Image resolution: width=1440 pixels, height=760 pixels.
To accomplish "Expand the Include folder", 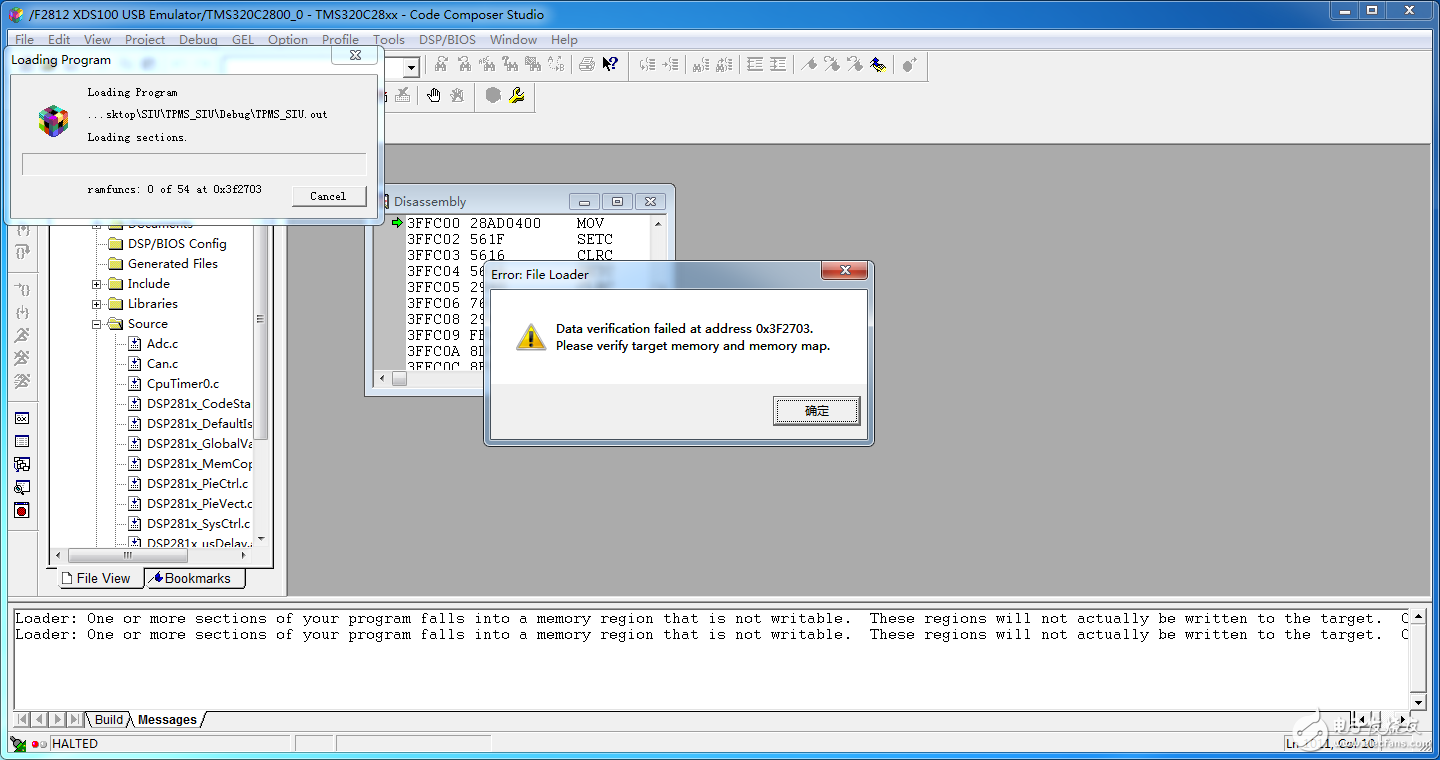I will coord(97,284).
